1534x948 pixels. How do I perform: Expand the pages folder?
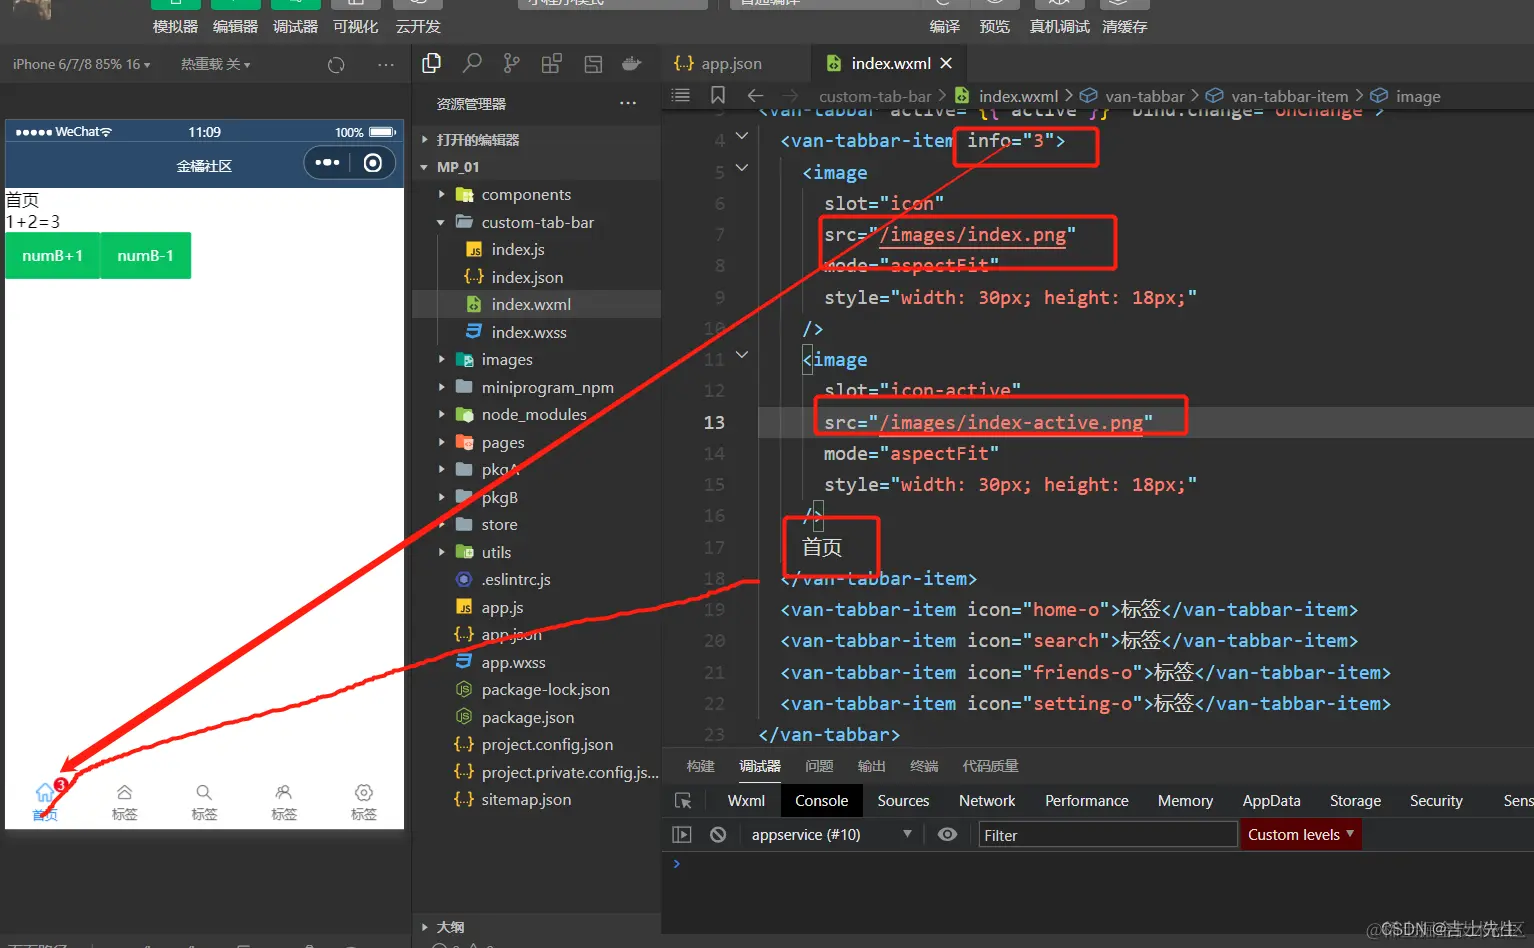536,442
